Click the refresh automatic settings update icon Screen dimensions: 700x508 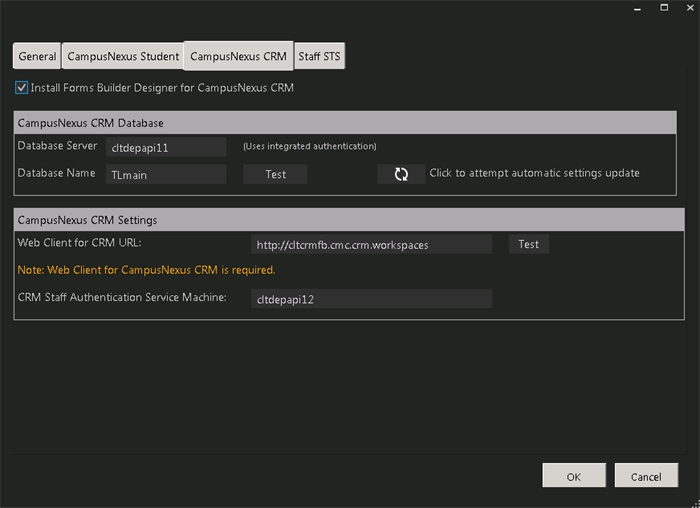[401, 174]
